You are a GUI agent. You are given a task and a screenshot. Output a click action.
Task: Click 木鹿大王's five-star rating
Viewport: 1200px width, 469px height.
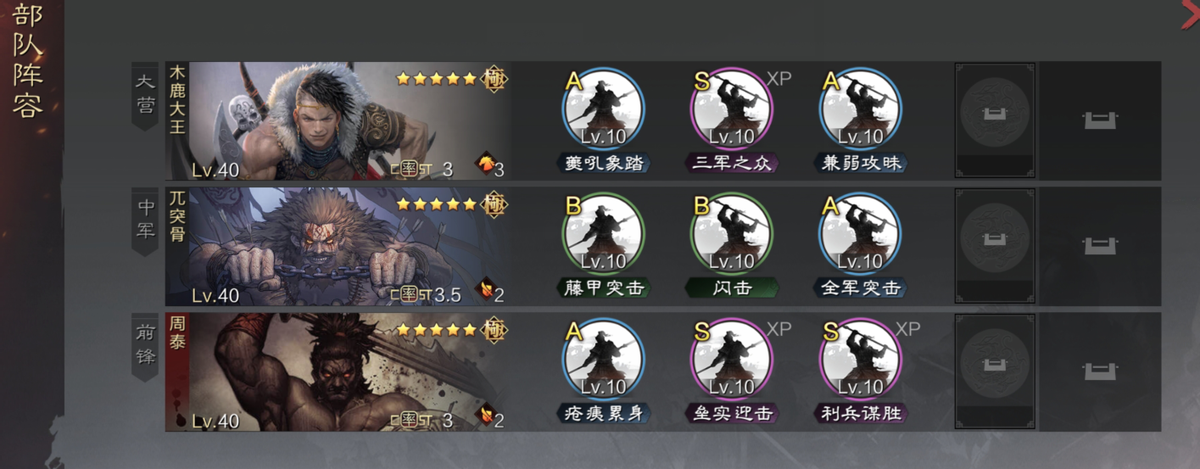click(x=436, y=78)
